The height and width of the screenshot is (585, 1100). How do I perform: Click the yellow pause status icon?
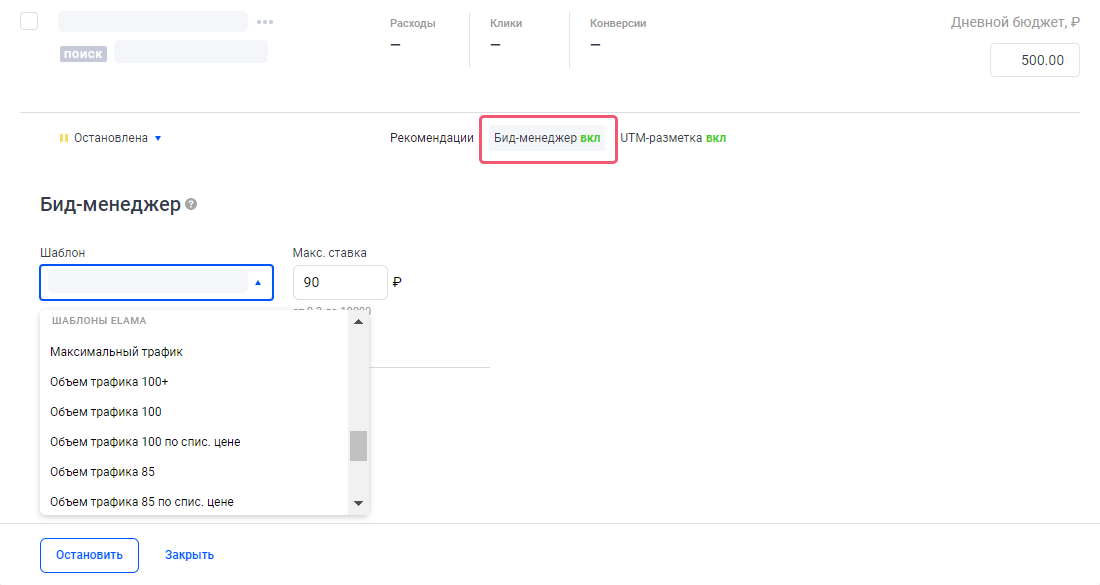tap(64, 138)
